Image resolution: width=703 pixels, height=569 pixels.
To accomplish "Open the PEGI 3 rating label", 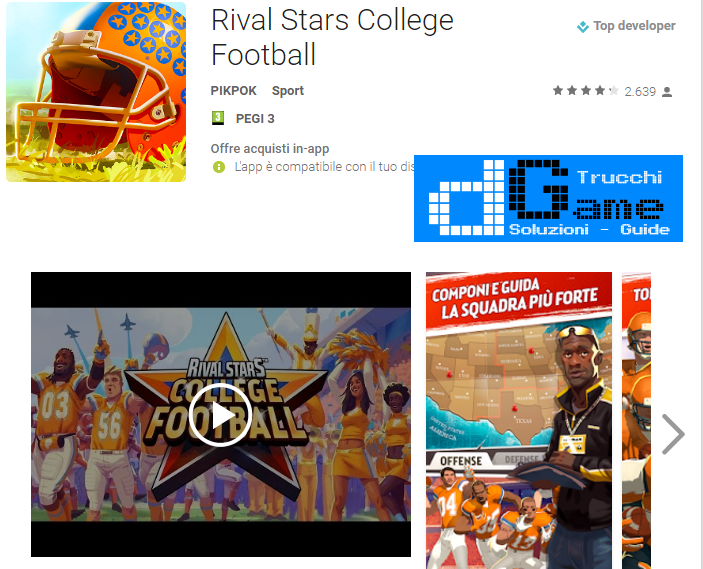I will [255, 119].
